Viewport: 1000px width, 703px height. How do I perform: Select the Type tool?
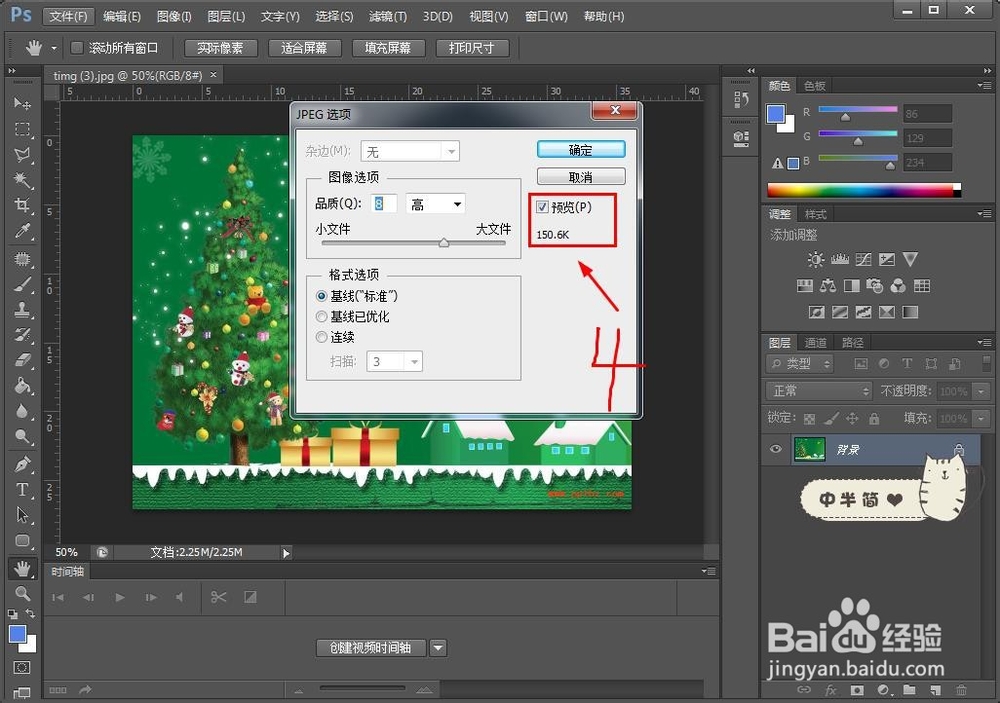click(x=22, y=490)
